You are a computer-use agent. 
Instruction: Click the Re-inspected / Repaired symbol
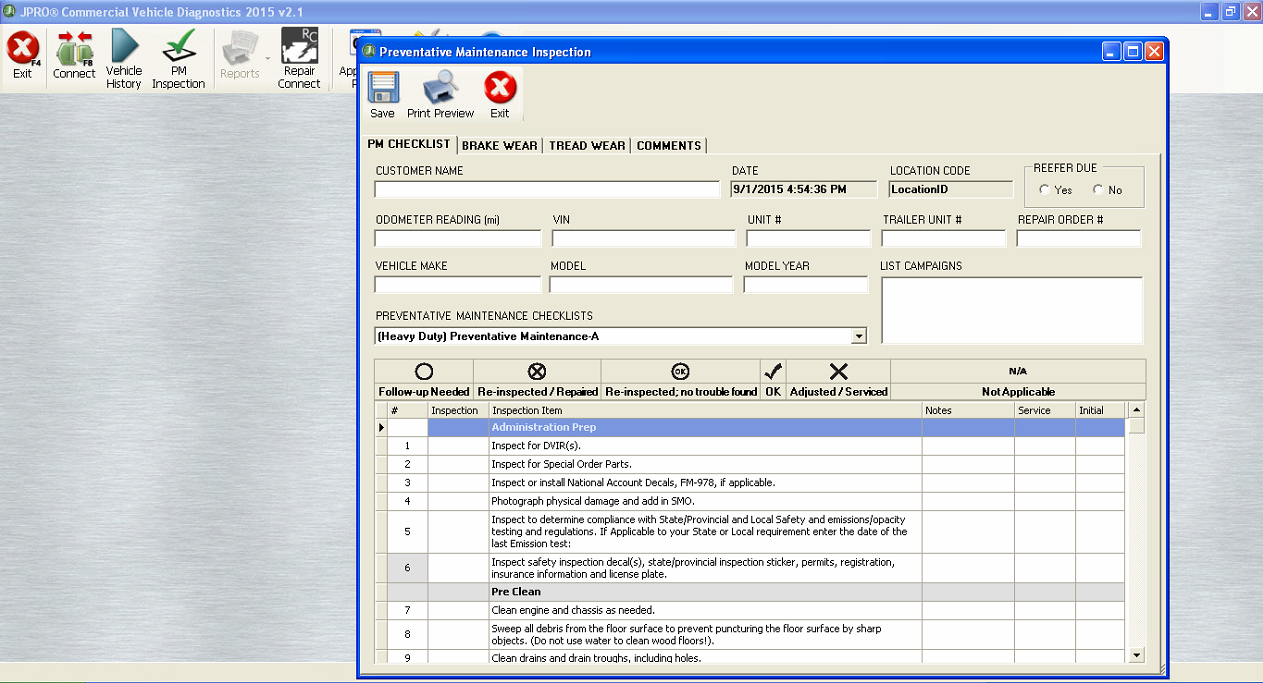(x=537, y=372)
